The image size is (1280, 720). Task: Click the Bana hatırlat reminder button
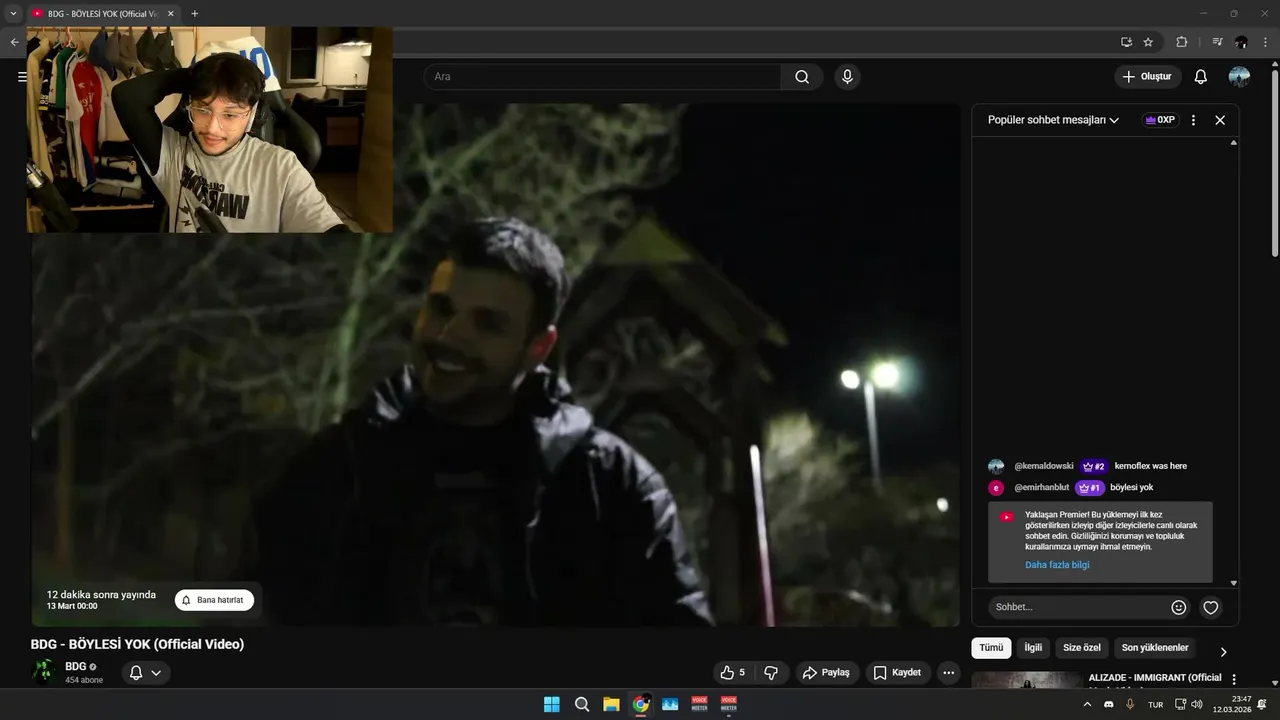click(x=214, y=600)
